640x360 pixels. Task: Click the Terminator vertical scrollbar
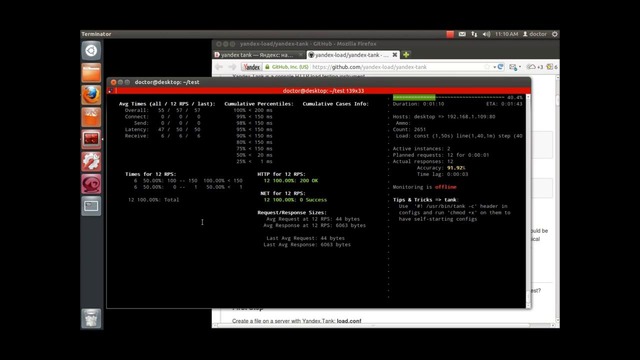coord(528,201)
